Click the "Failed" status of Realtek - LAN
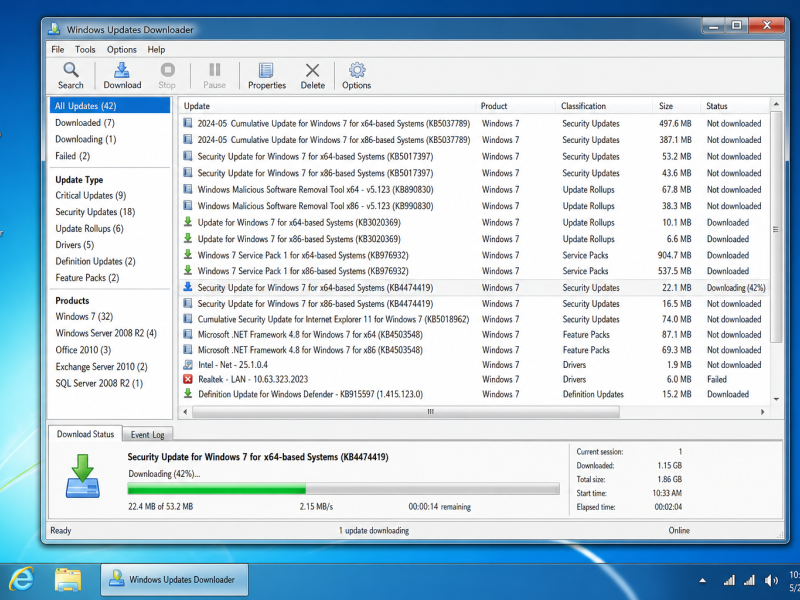The image size is (800, 600). click(x=716, y=379)
